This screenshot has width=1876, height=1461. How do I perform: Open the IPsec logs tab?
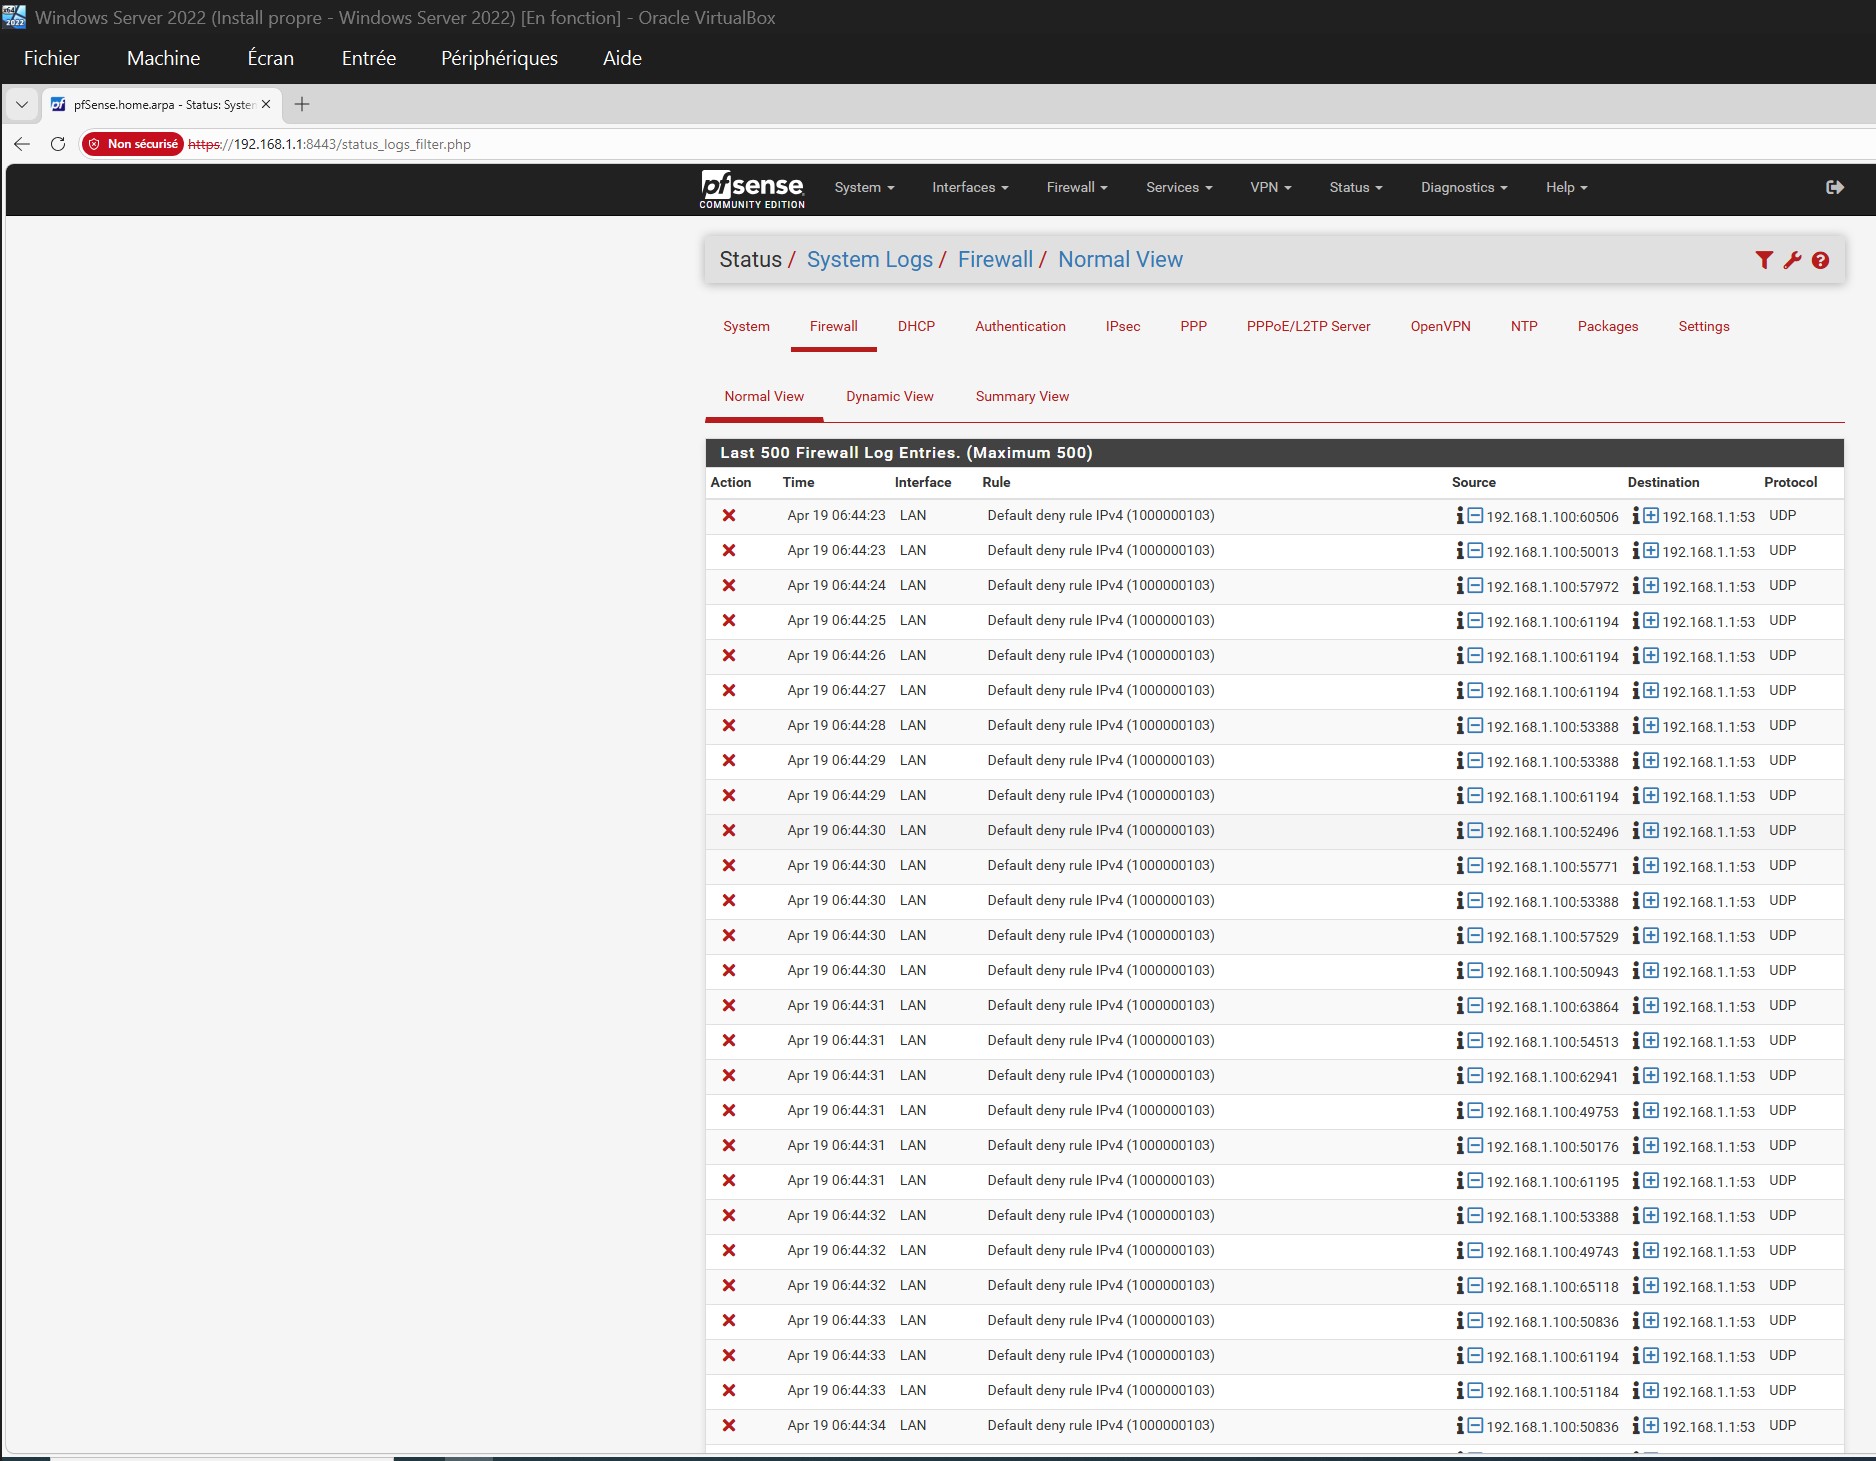tap(1123, 326)
